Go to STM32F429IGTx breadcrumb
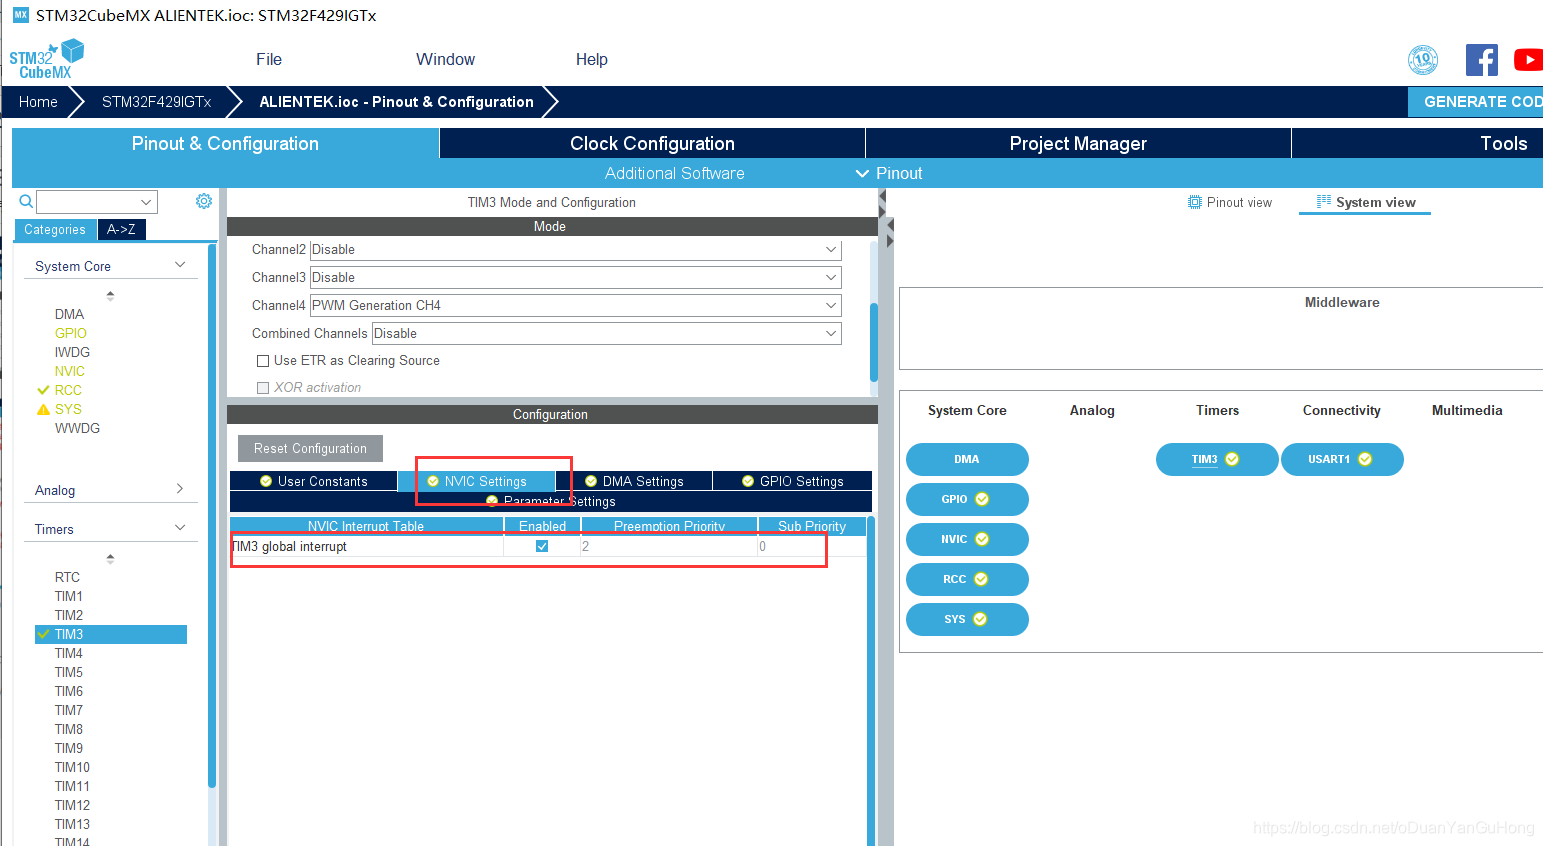1543x846 pixels. (156, 102)
